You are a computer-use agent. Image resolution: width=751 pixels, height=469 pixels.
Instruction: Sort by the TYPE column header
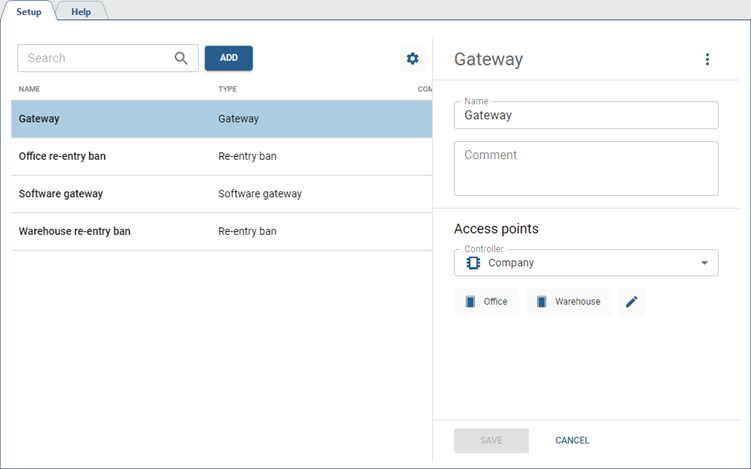227,89
